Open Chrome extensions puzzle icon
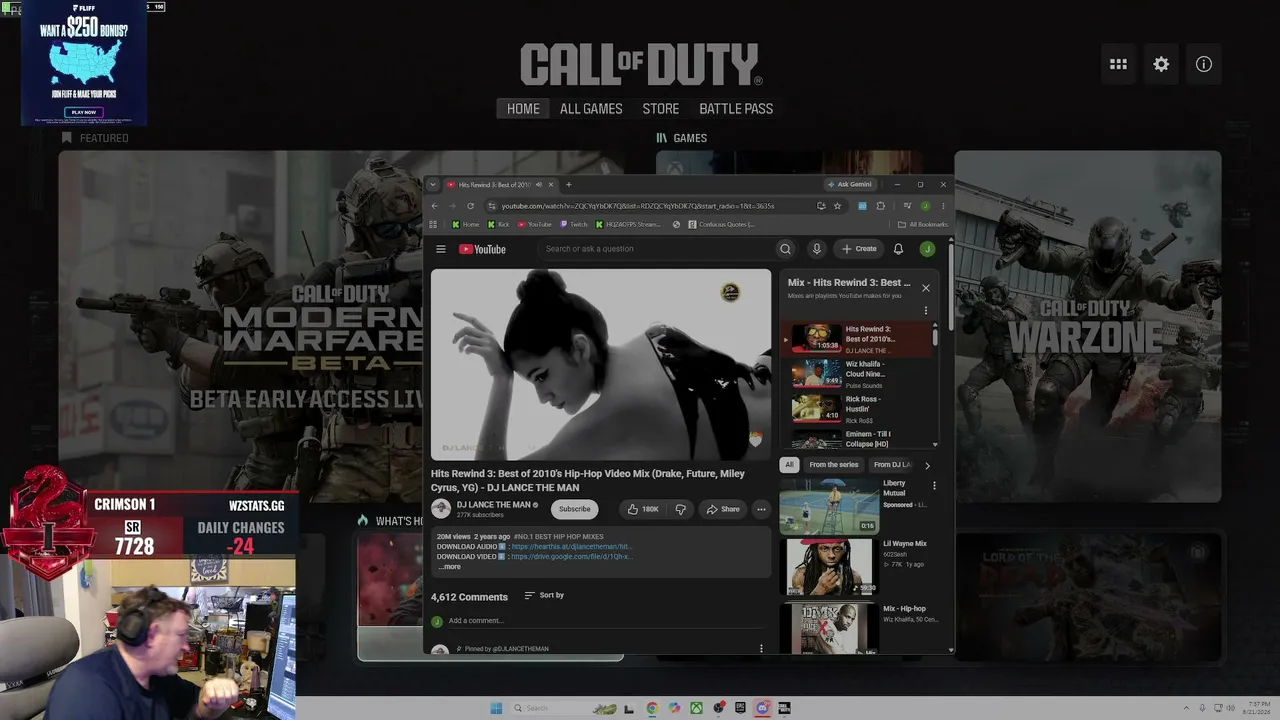 coord(880,206)
